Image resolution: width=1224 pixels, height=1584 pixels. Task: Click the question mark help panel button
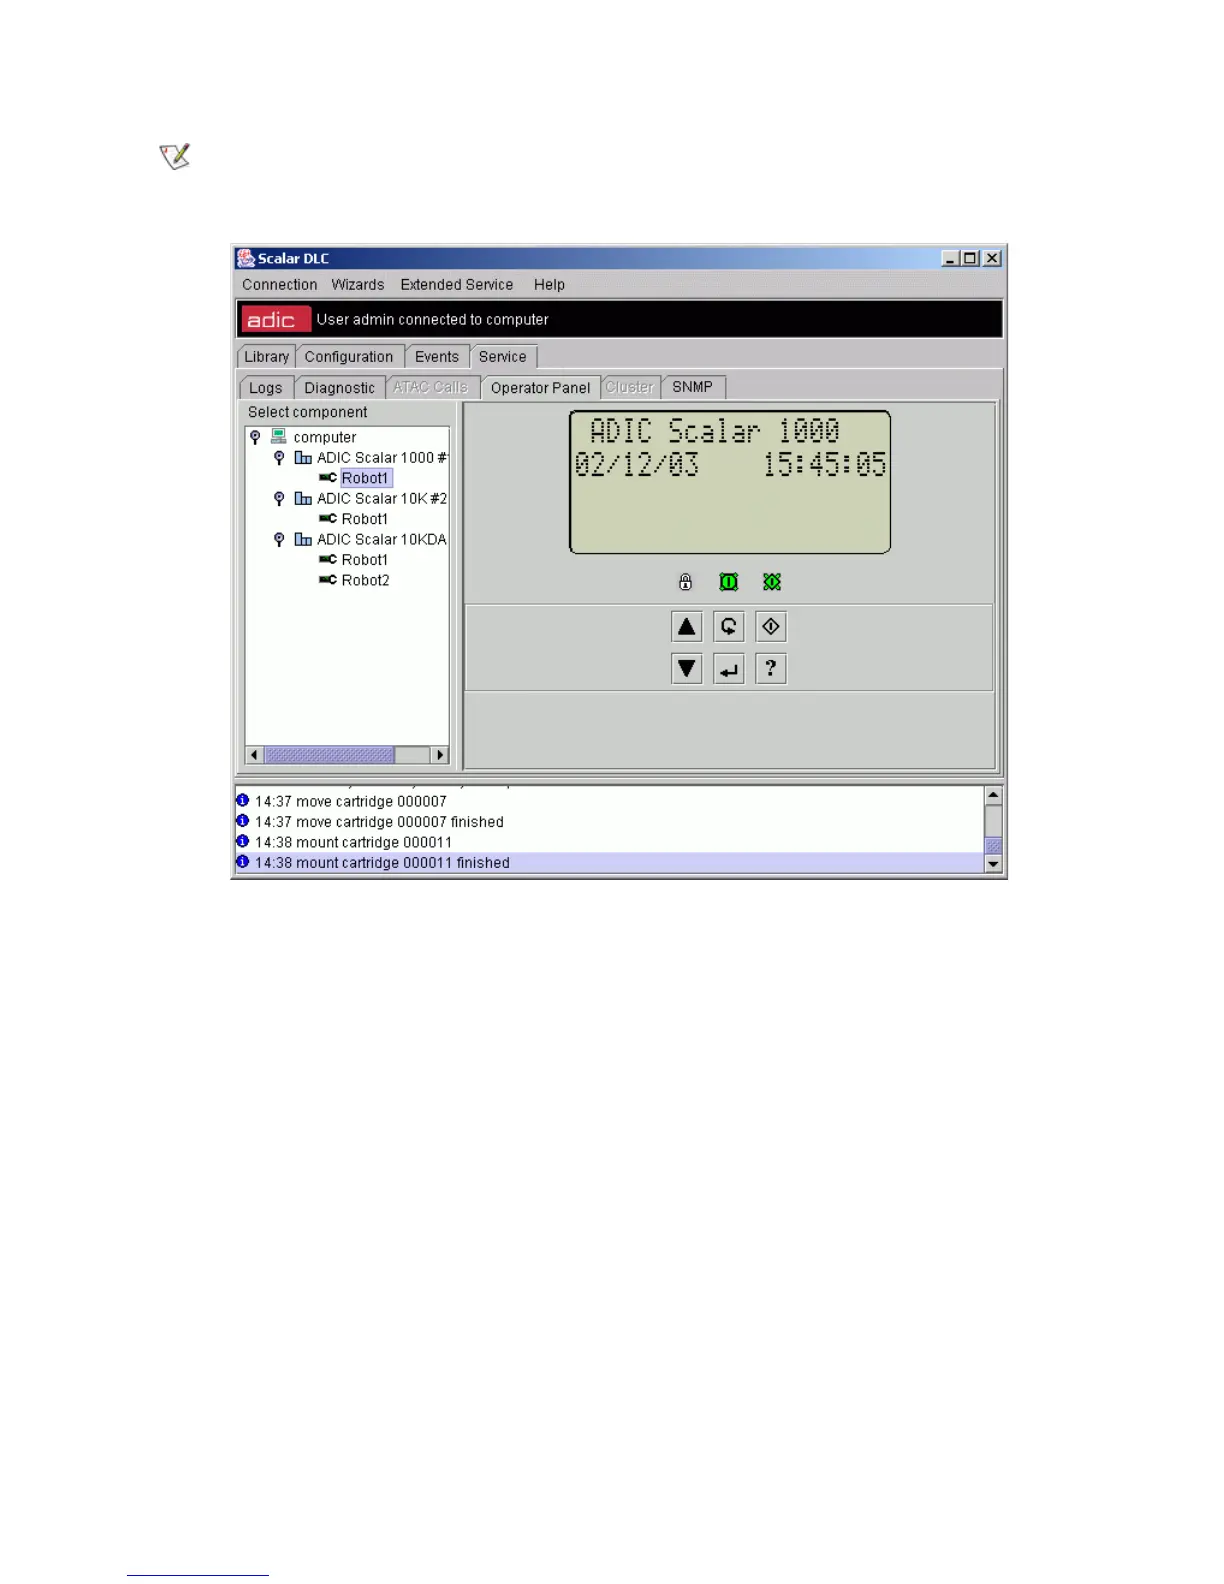point(770,668)
